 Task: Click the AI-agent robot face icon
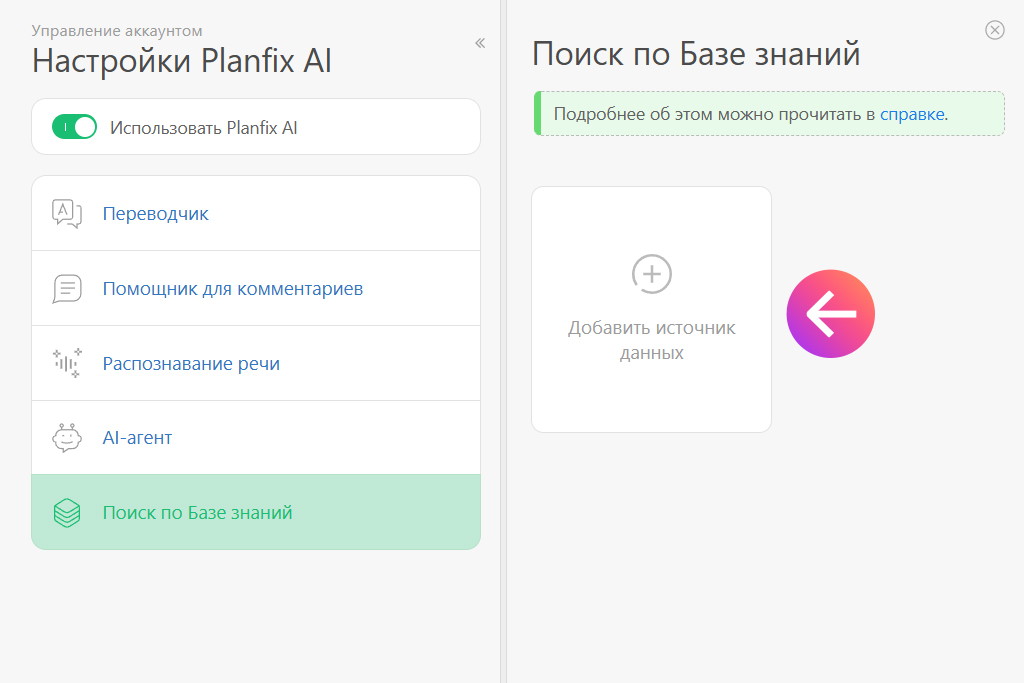[67, 438]
